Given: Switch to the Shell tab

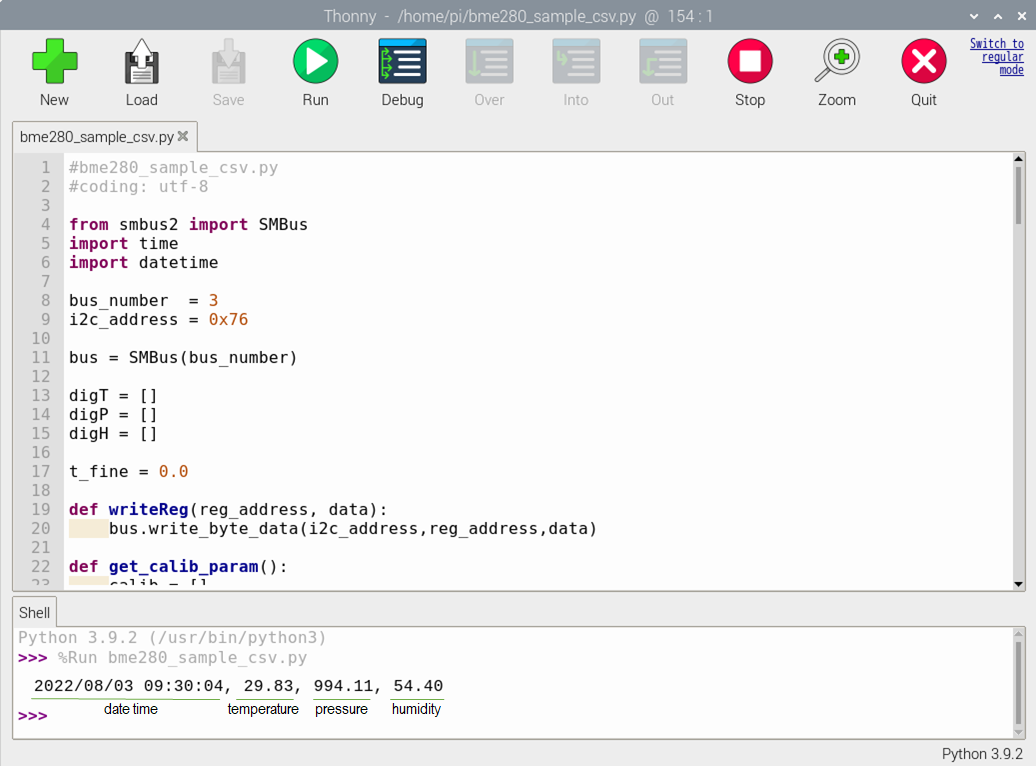Looking at the screenshot, I should [x=34, y=612].
